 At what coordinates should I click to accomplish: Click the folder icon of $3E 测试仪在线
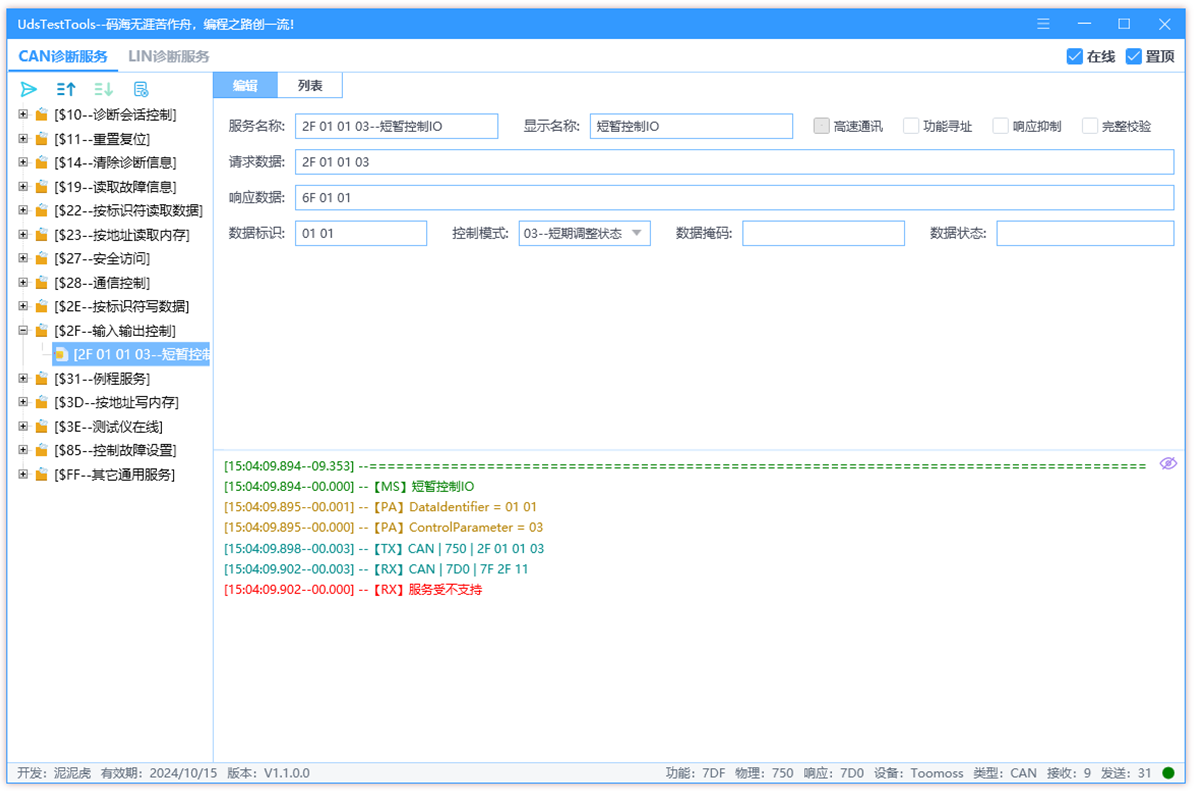click(42, 427)
